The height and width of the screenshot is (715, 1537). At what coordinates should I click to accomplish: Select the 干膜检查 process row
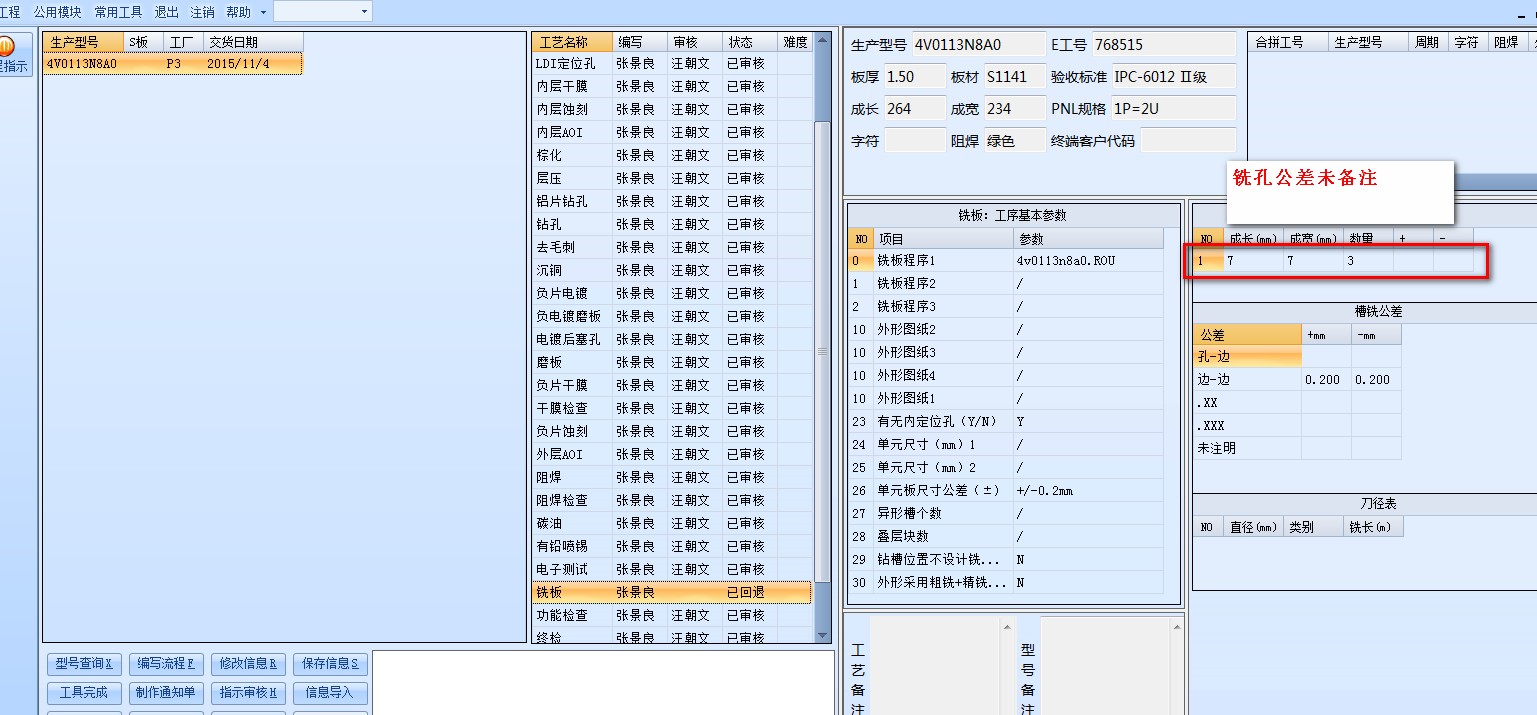[x=672, y=408]
